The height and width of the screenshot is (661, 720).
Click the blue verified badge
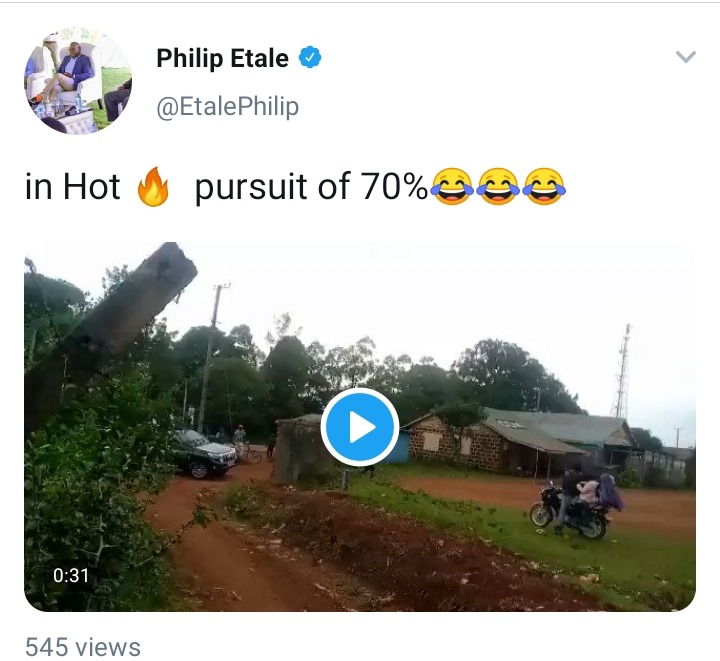tap(310, 57)
